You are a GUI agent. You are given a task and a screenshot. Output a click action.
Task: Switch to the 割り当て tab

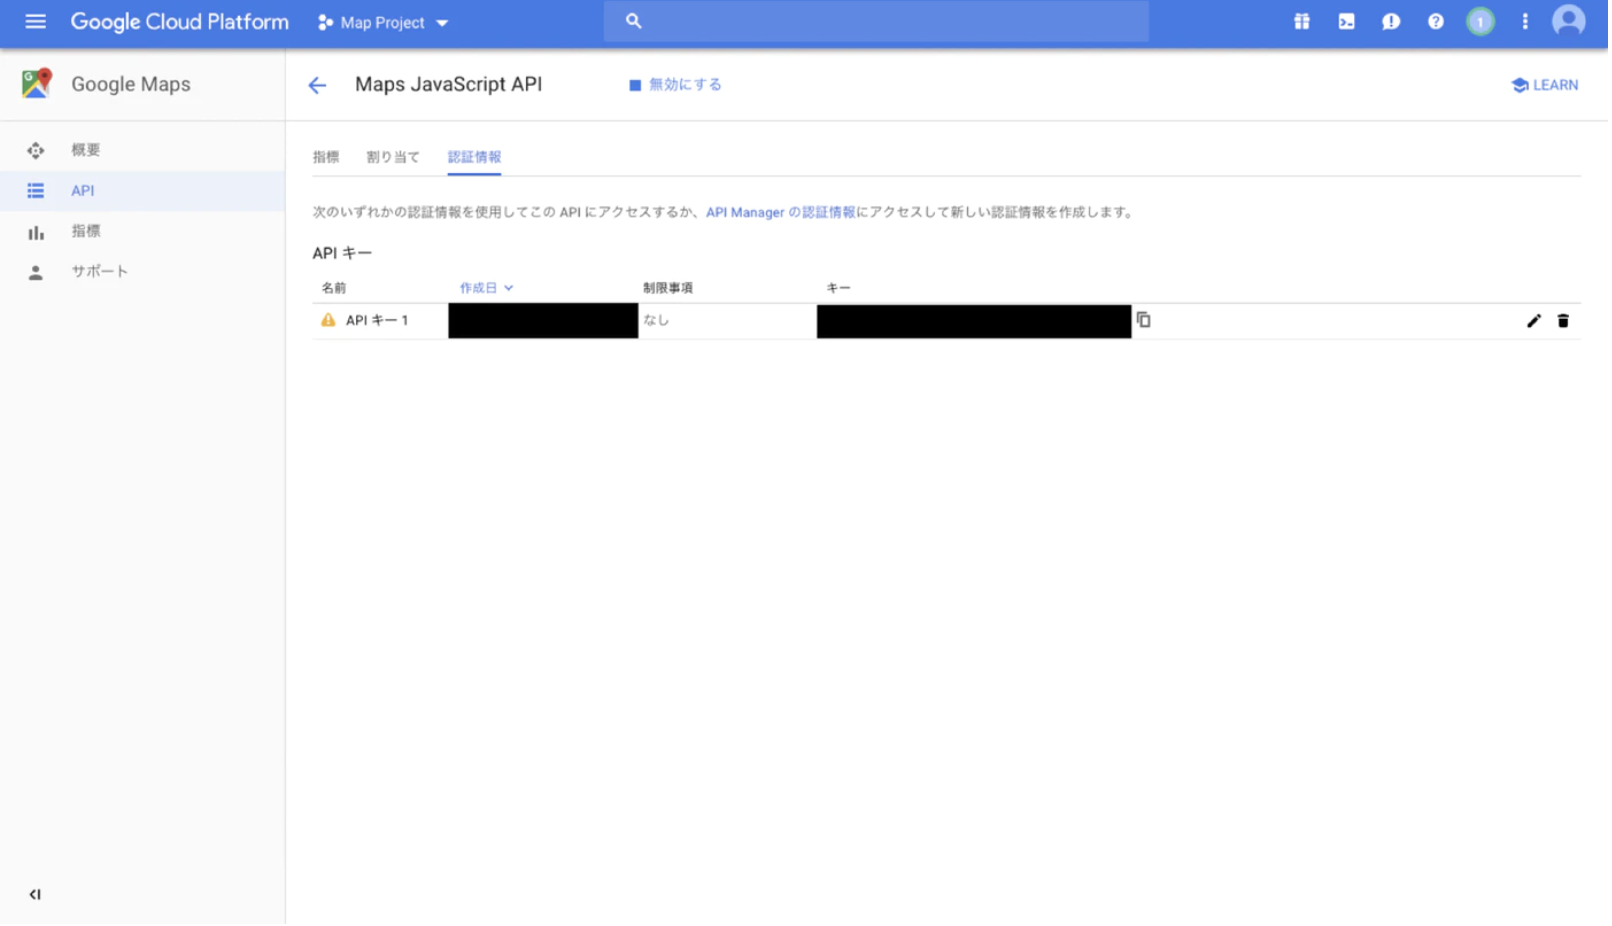[394, 157]
